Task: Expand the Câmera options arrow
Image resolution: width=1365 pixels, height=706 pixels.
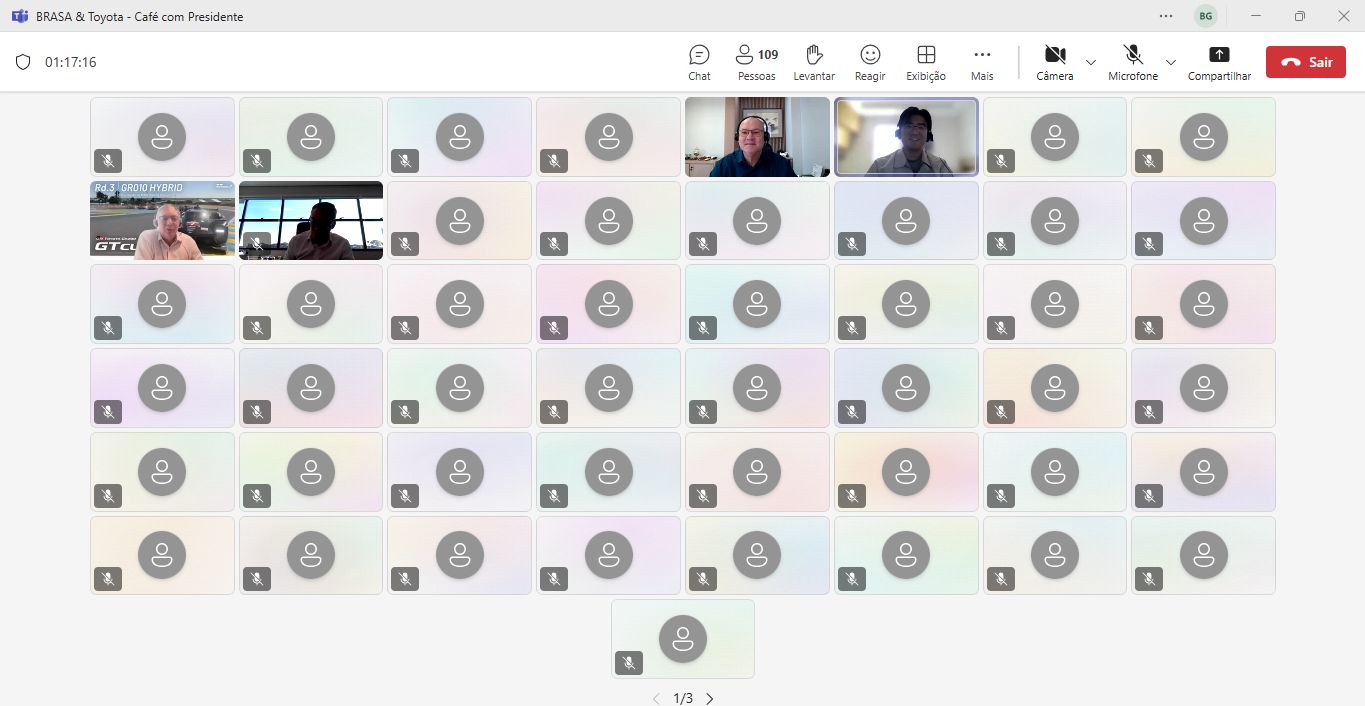Action: [x=1091, y=62]
